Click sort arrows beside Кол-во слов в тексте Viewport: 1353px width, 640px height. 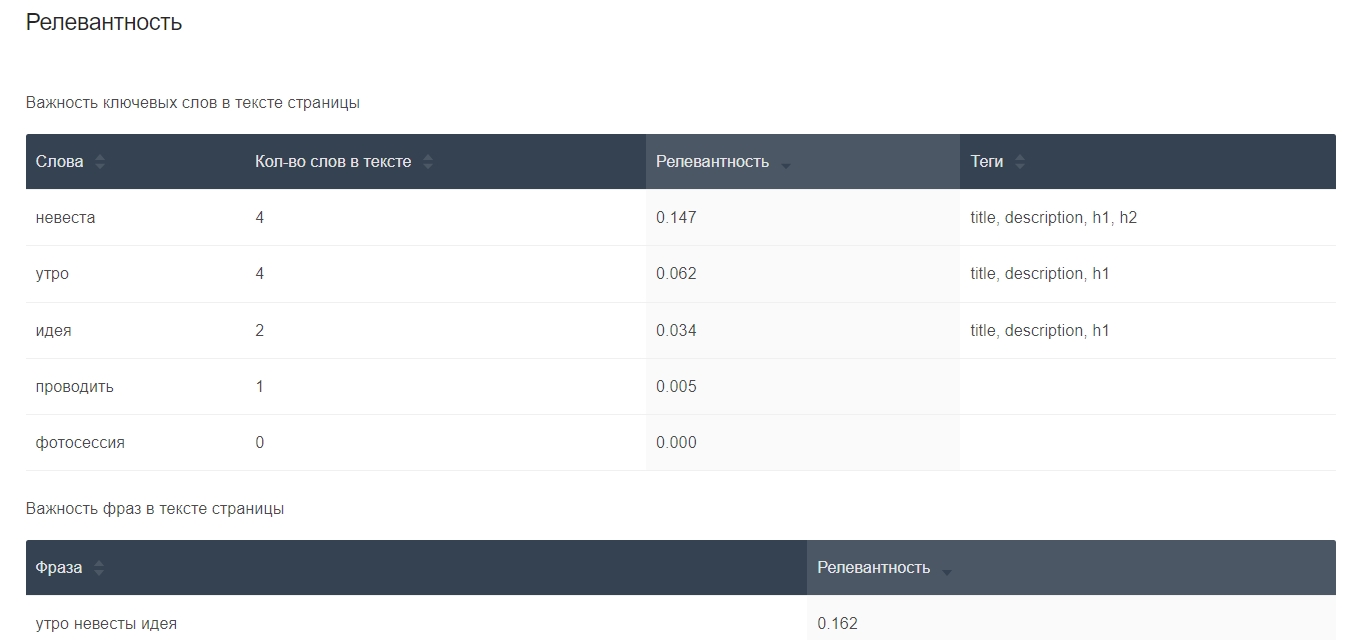point(428,162)
